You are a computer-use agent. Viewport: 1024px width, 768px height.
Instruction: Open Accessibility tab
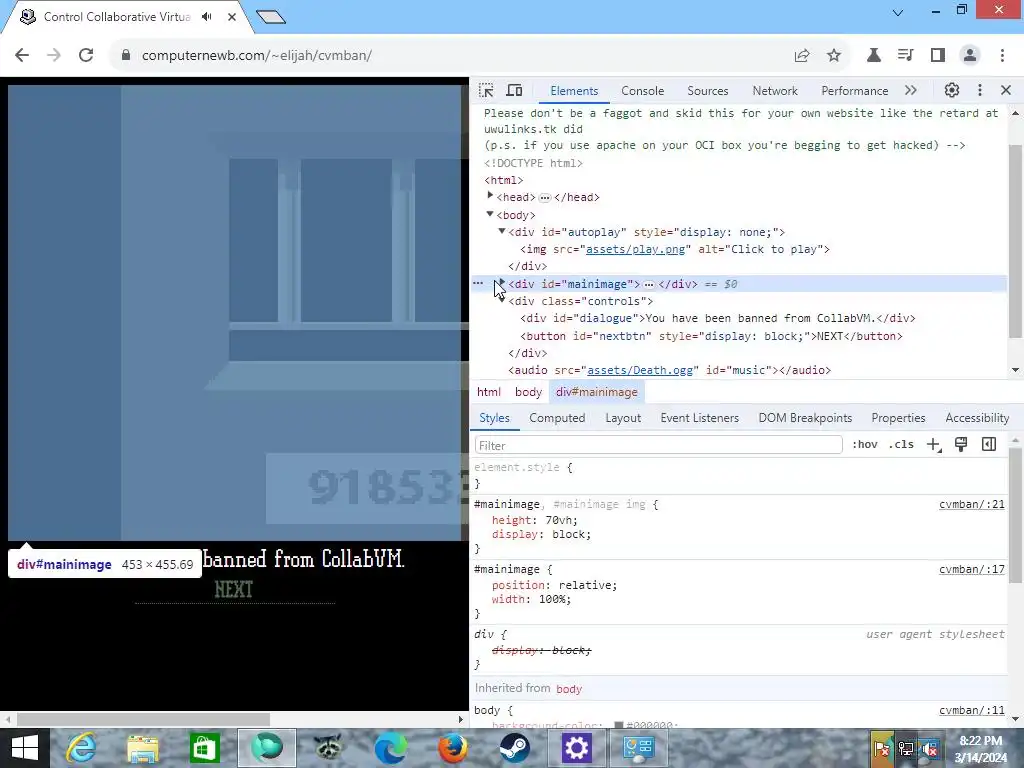point(977,418)
